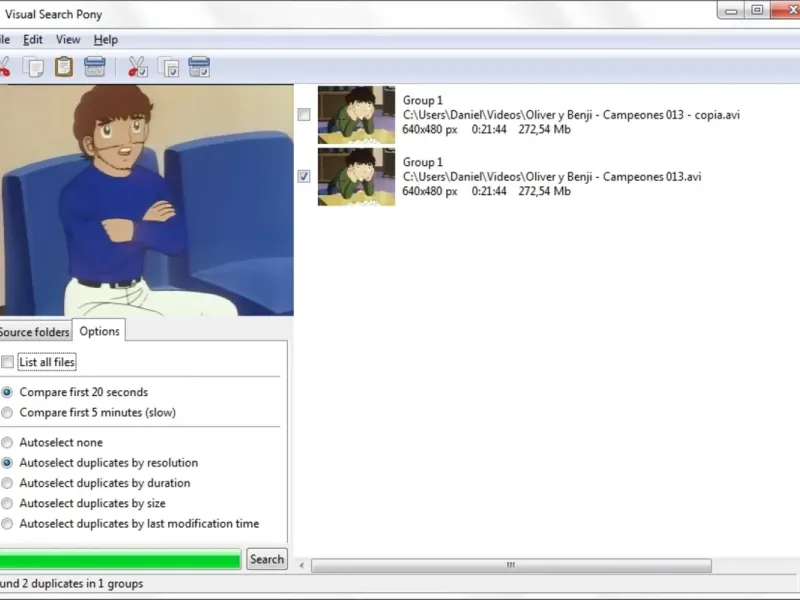This screenshot has height=600, width=800.
Task: Click the Delete checked files shredder icon
Action: (199, 67)
